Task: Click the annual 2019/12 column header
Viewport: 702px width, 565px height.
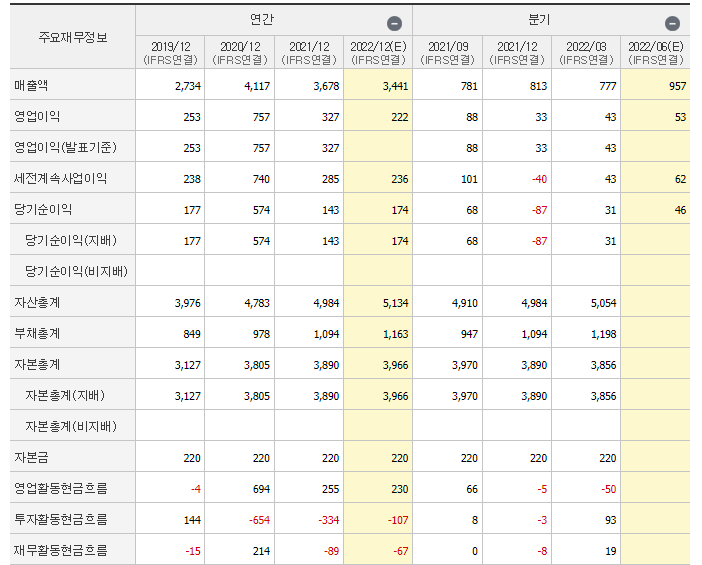Action: 170,52
